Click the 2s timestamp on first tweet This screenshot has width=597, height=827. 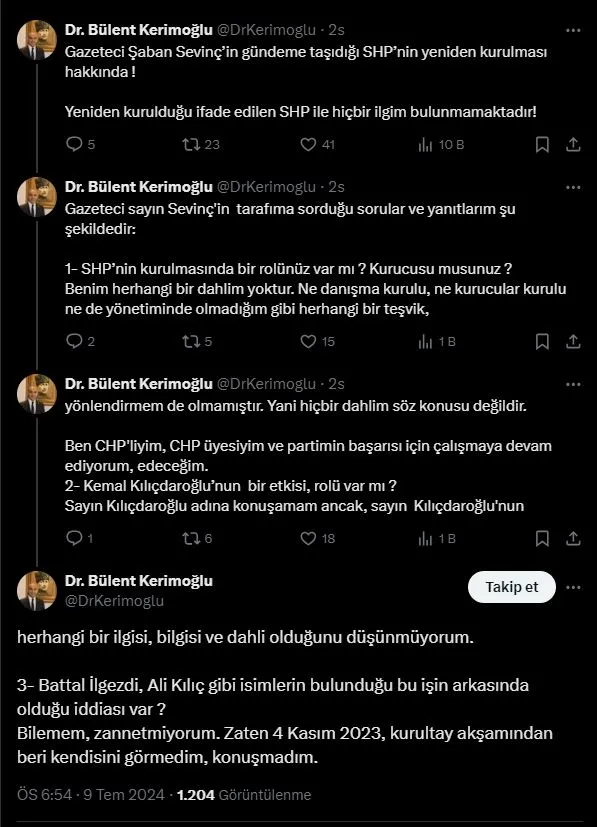point(338,29)
